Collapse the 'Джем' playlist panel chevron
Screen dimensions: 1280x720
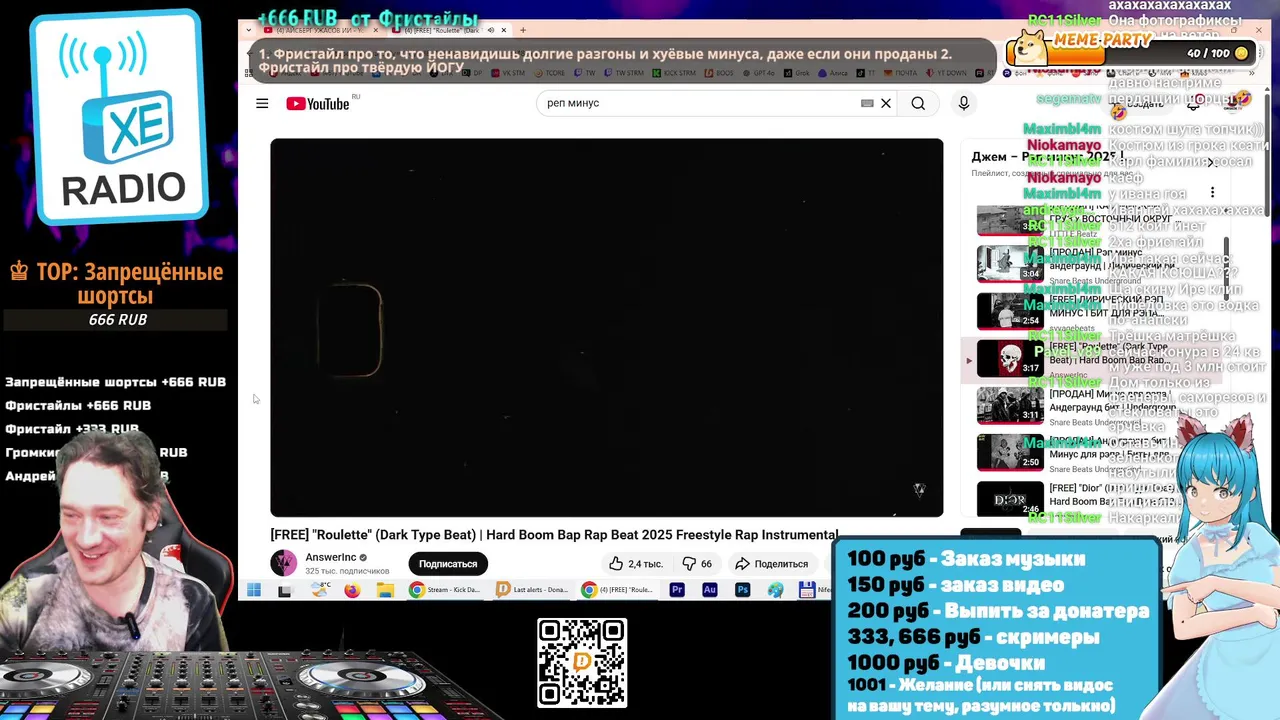tap(1211, 161)
